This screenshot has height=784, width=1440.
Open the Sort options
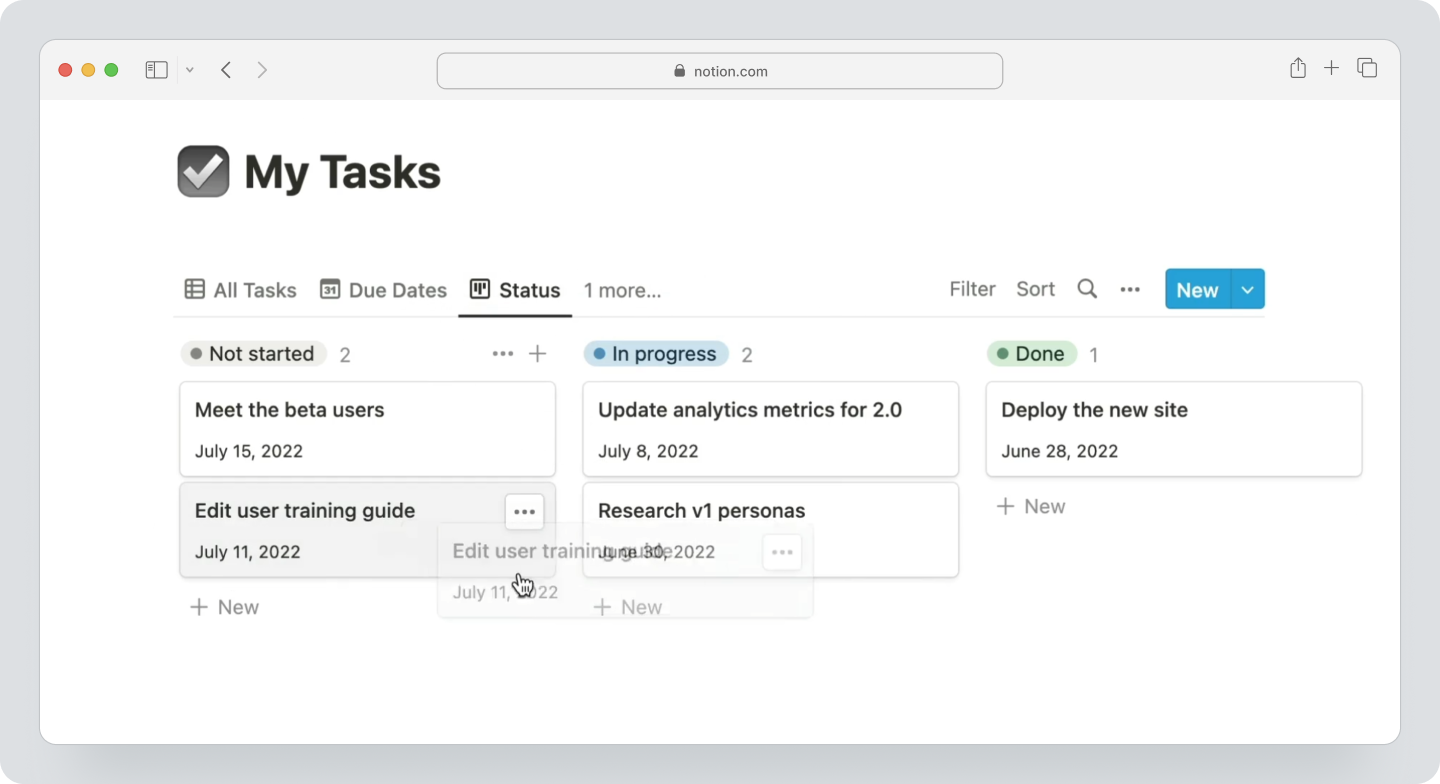tap(1035, 289)
